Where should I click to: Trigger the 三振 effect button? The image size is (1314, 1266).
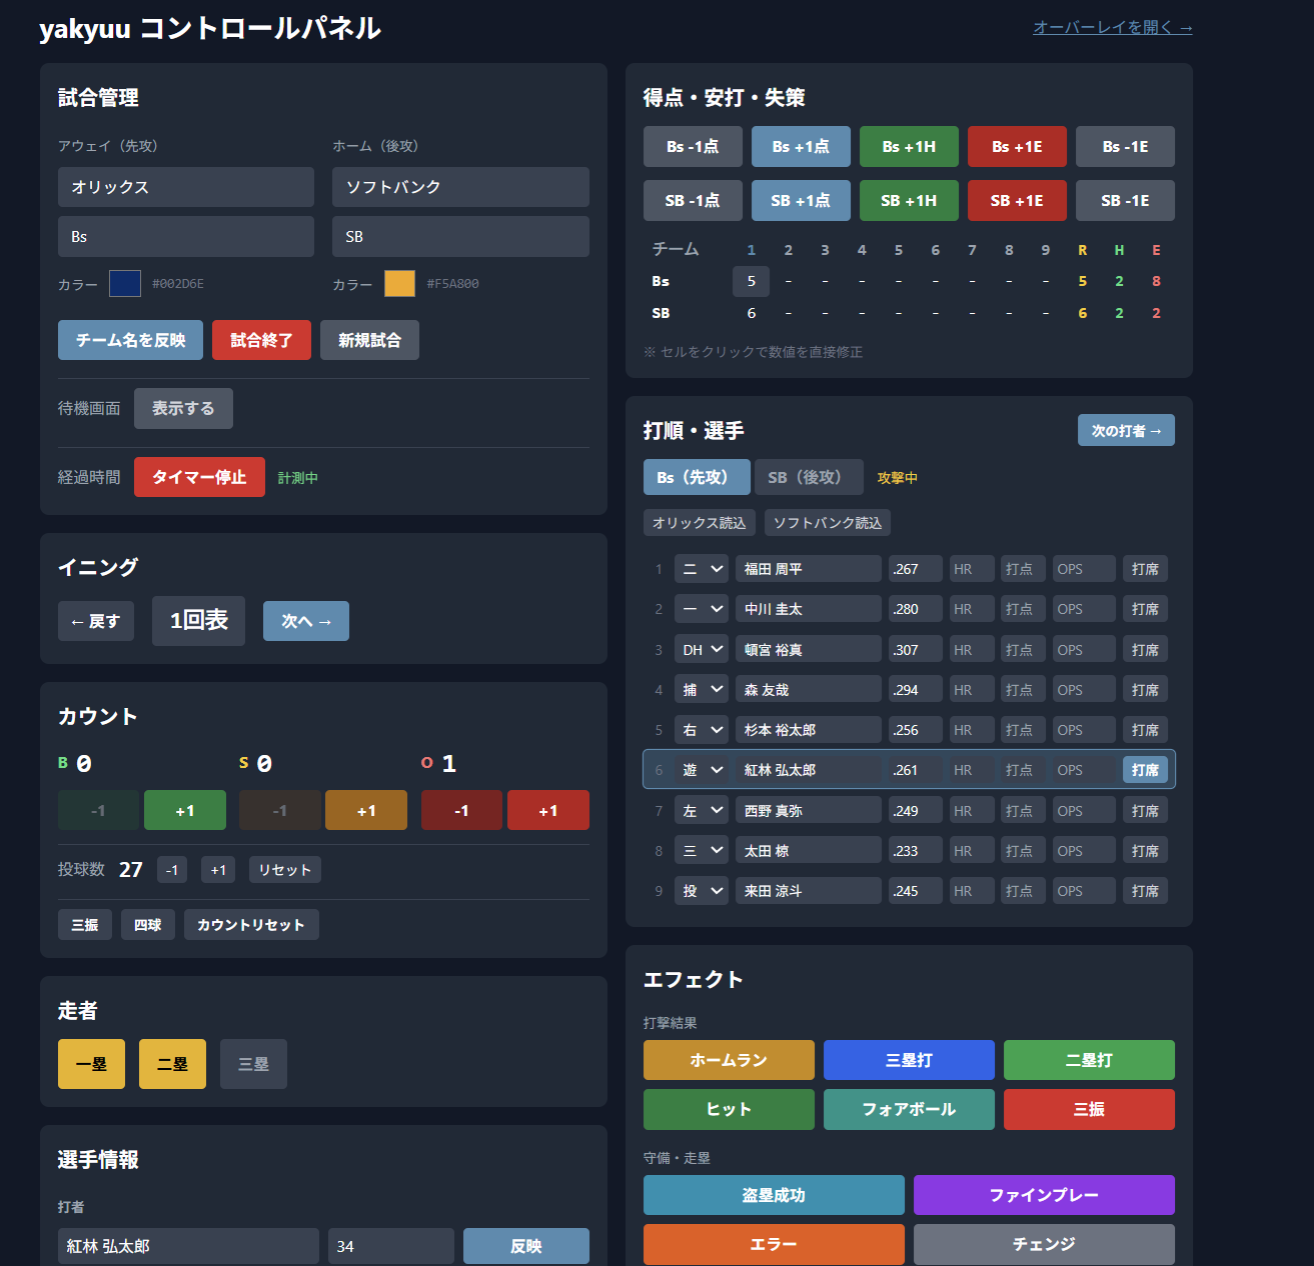(x=1088, y=1109)
